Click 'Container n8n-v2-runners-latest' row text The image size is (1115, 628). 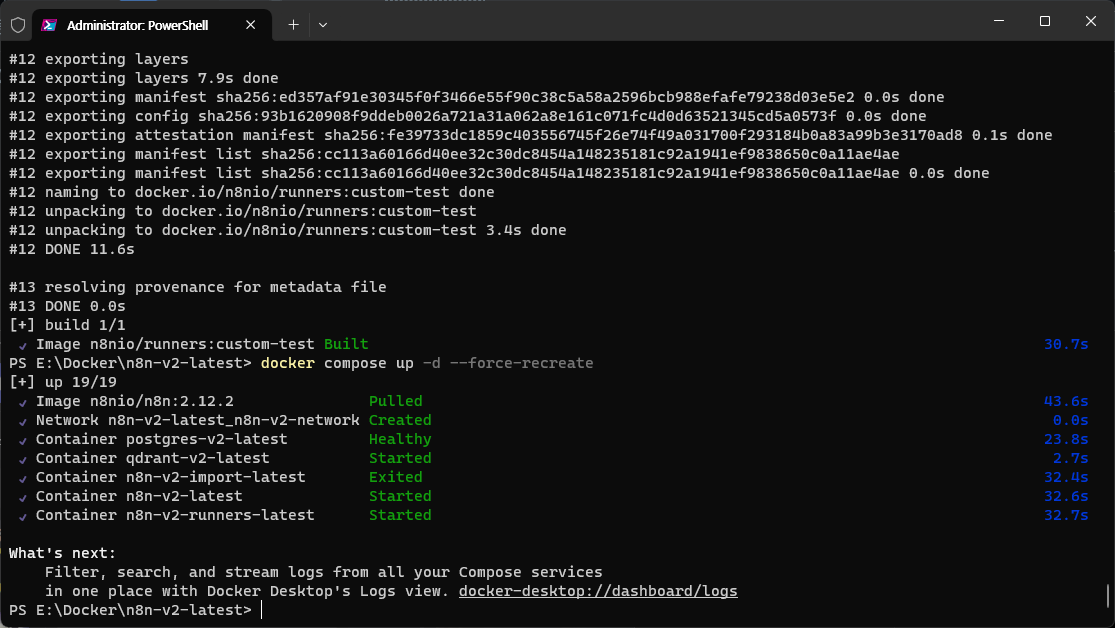pos(175,516)
